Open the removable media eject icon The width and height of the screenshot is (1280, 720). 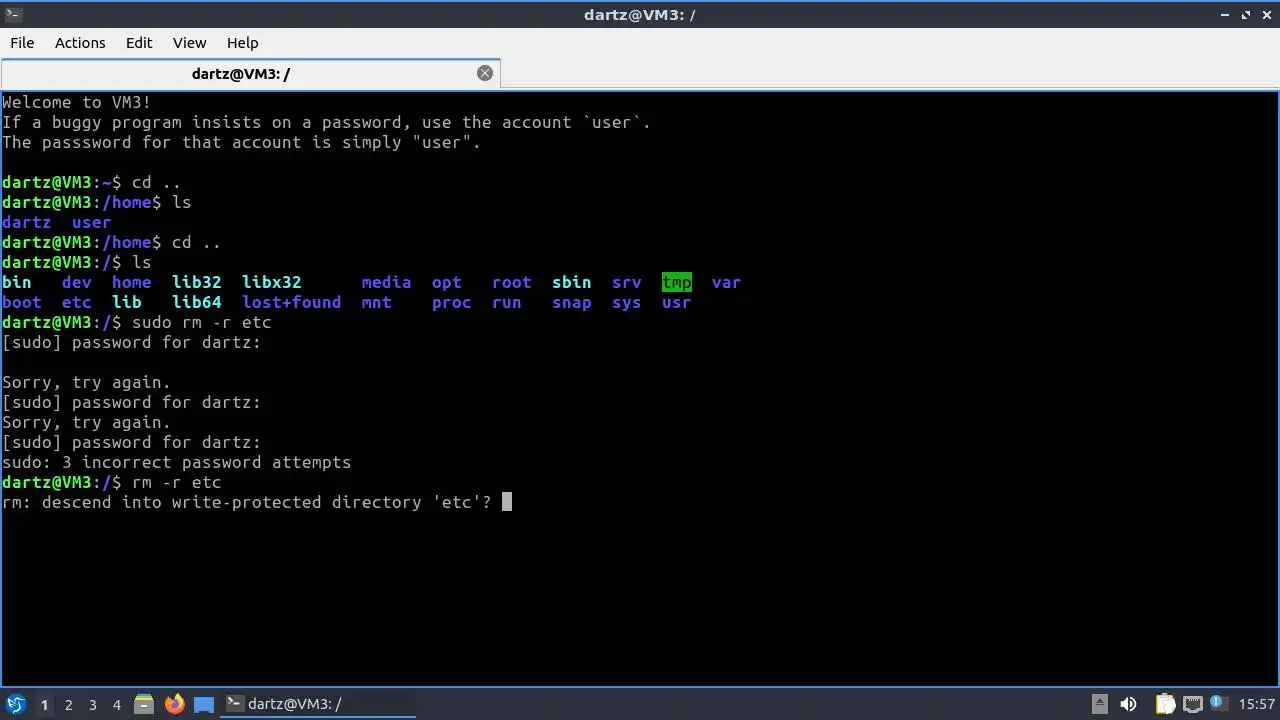(1099, 704)
